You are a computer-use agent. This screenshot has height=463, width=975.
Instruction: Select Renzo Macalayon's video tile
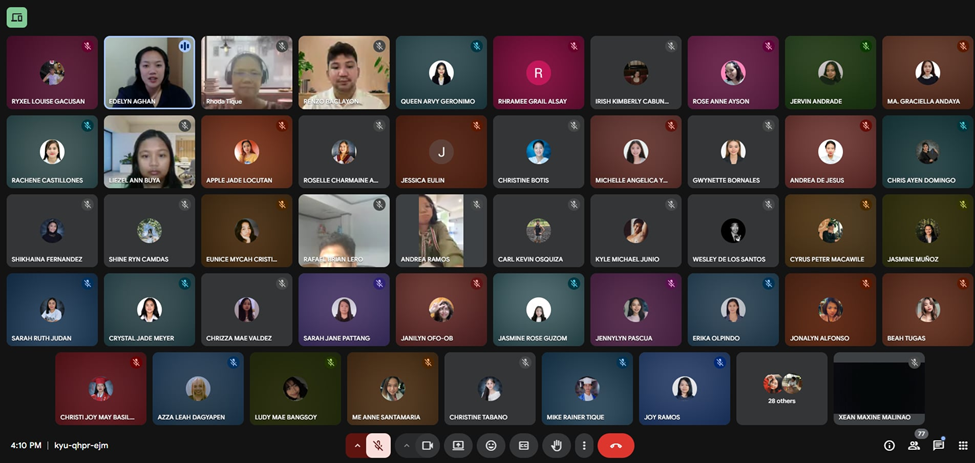pos(344,72)
